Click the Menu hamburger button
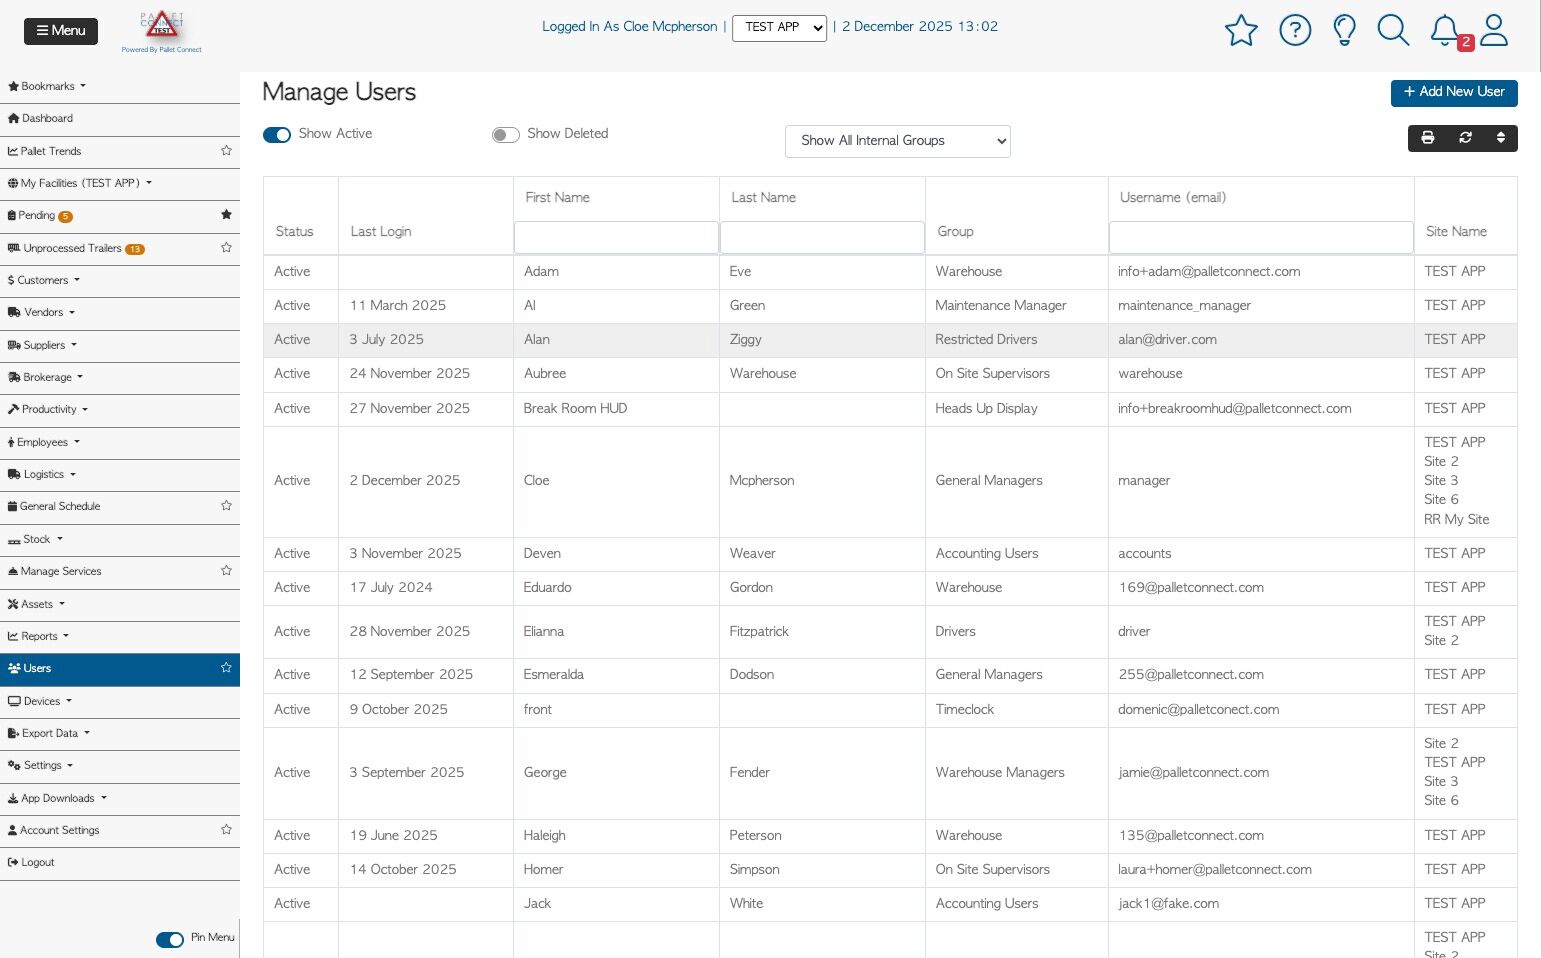Image resolution: width=1541 pixels, height=958 pixels. point(61,31)
